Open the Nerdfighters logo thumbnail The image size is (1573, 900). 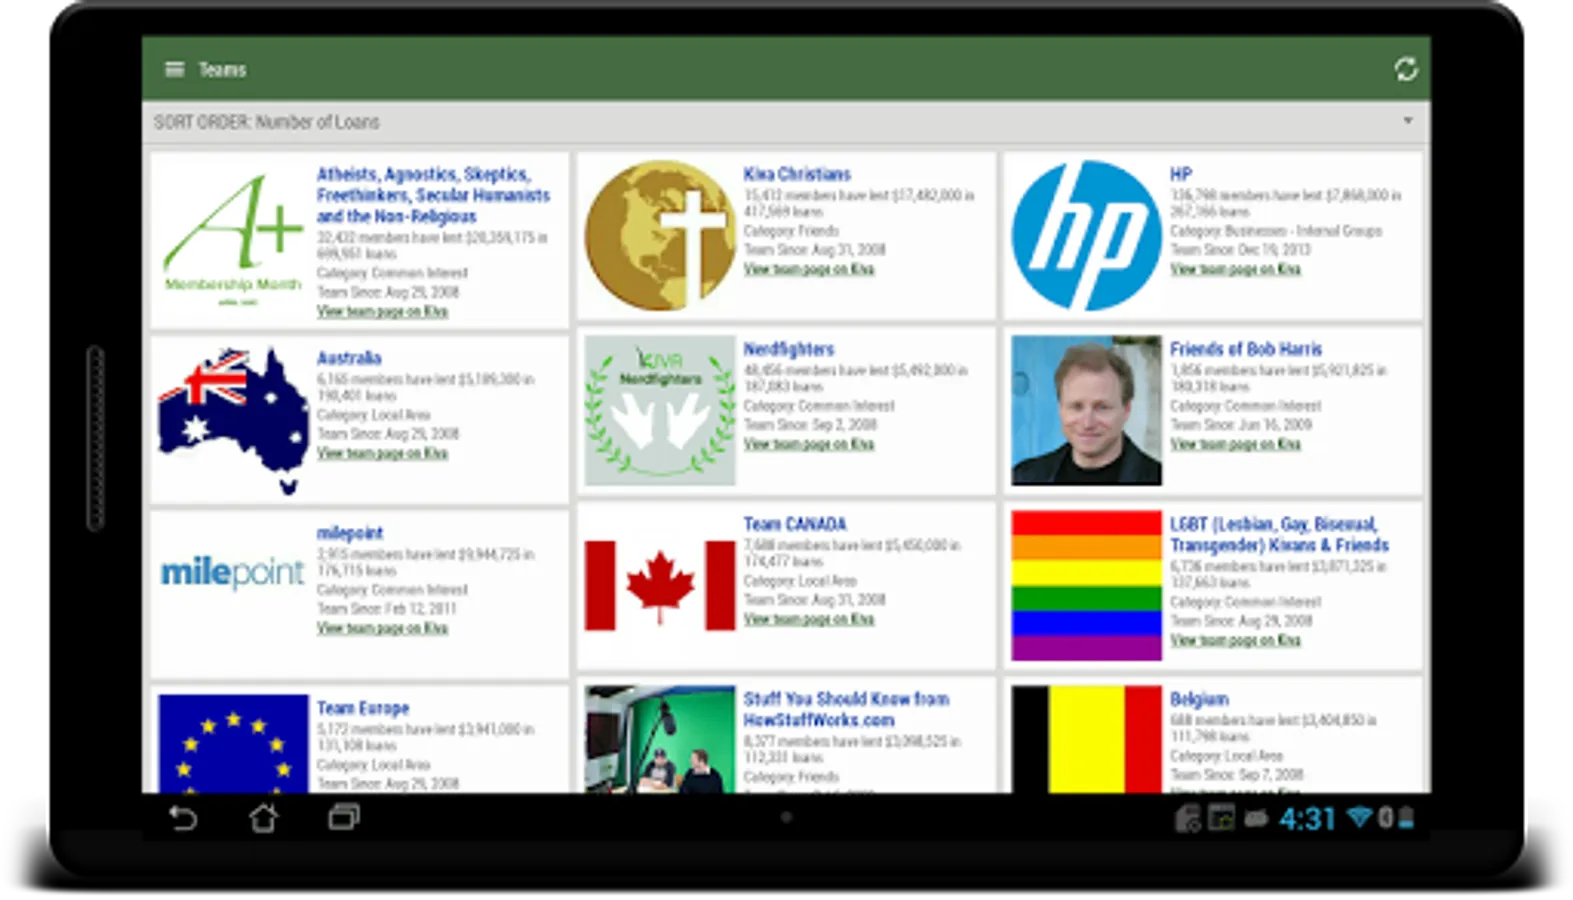(660, 410)
